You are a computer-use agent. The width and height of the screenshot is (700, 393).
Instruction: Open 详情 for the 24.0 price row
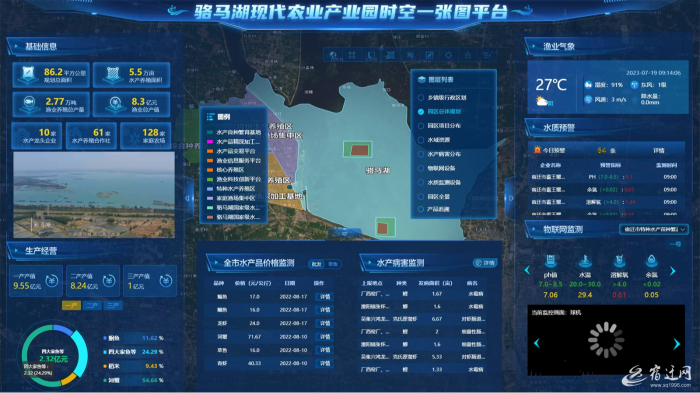click(x=325, y=323)
